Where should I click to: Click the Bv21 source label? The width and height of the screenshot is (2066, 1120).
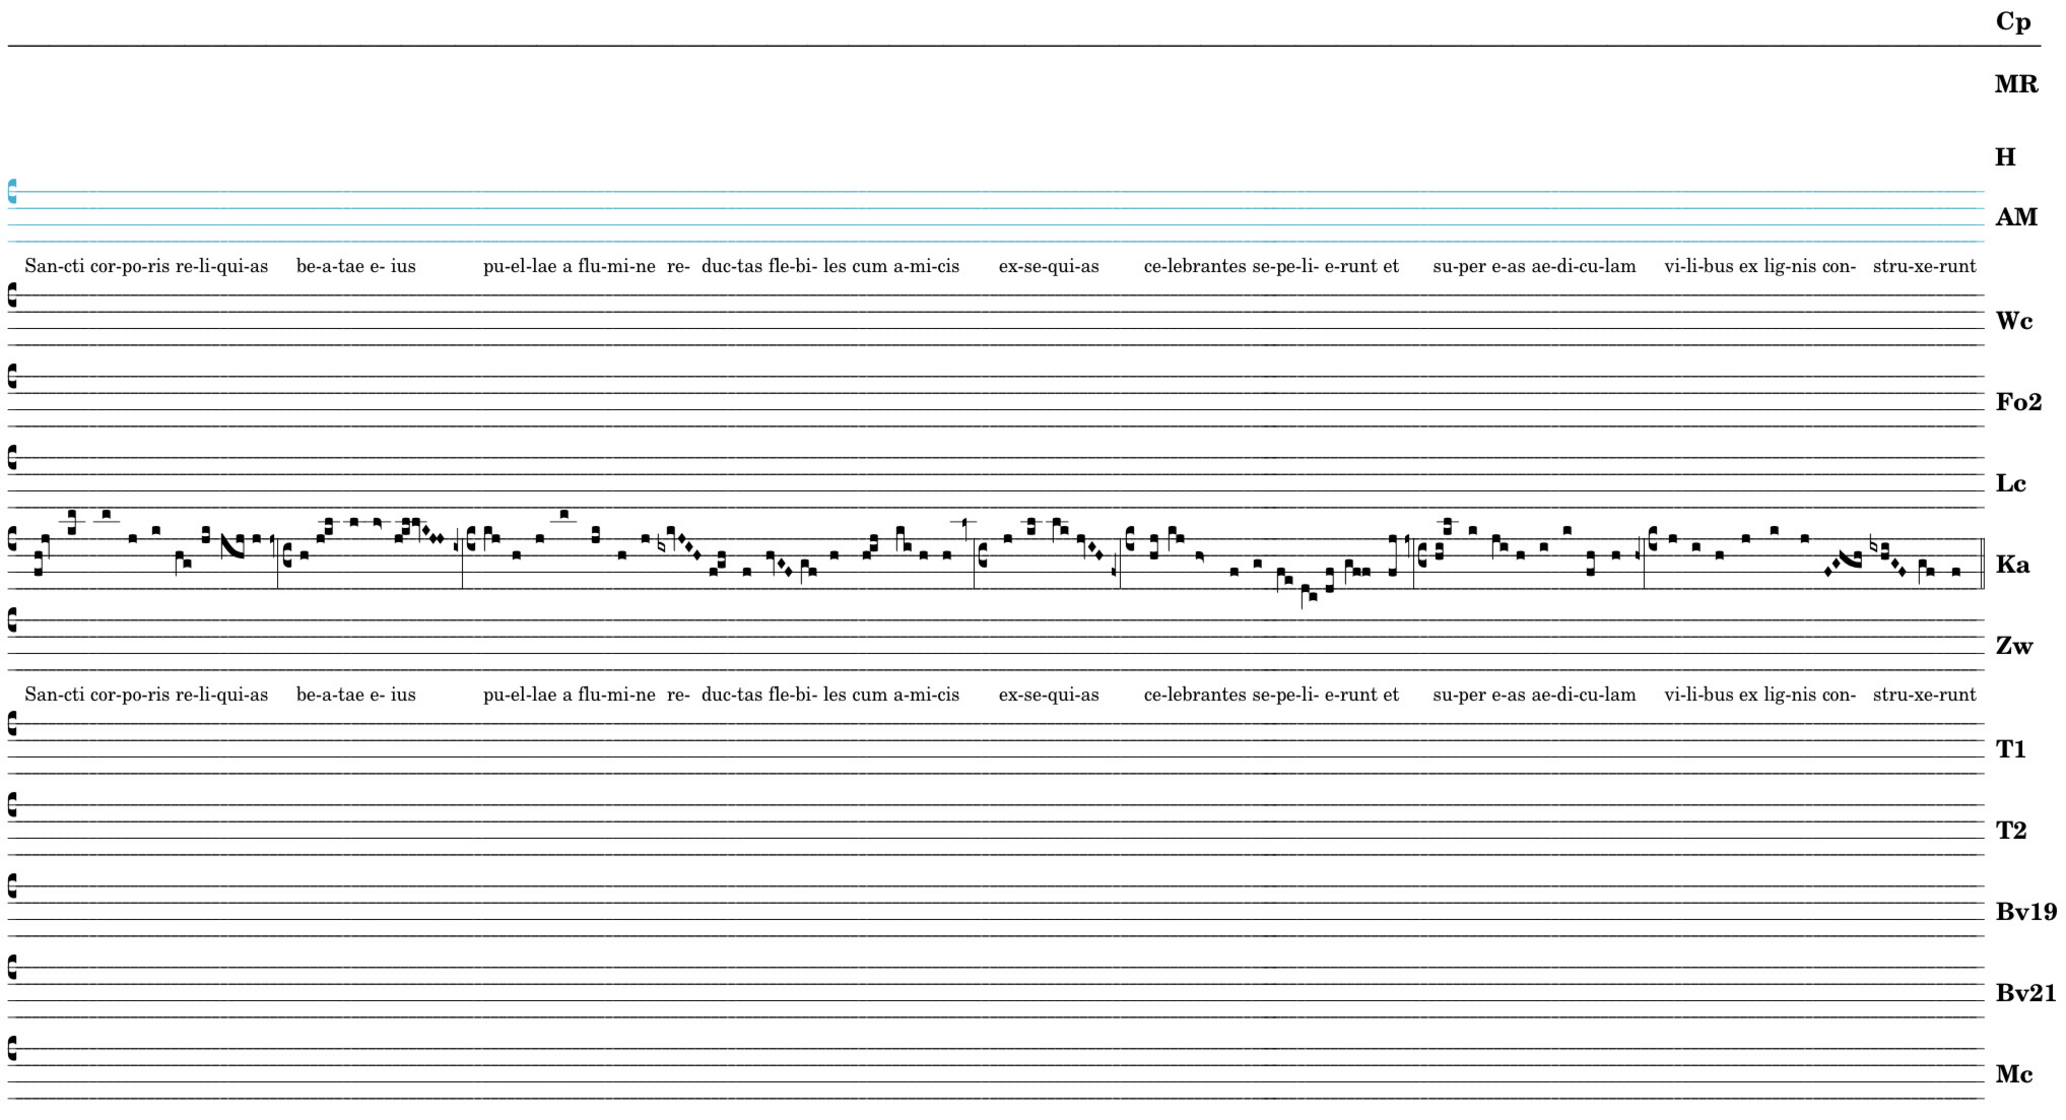coord(2025,993)
